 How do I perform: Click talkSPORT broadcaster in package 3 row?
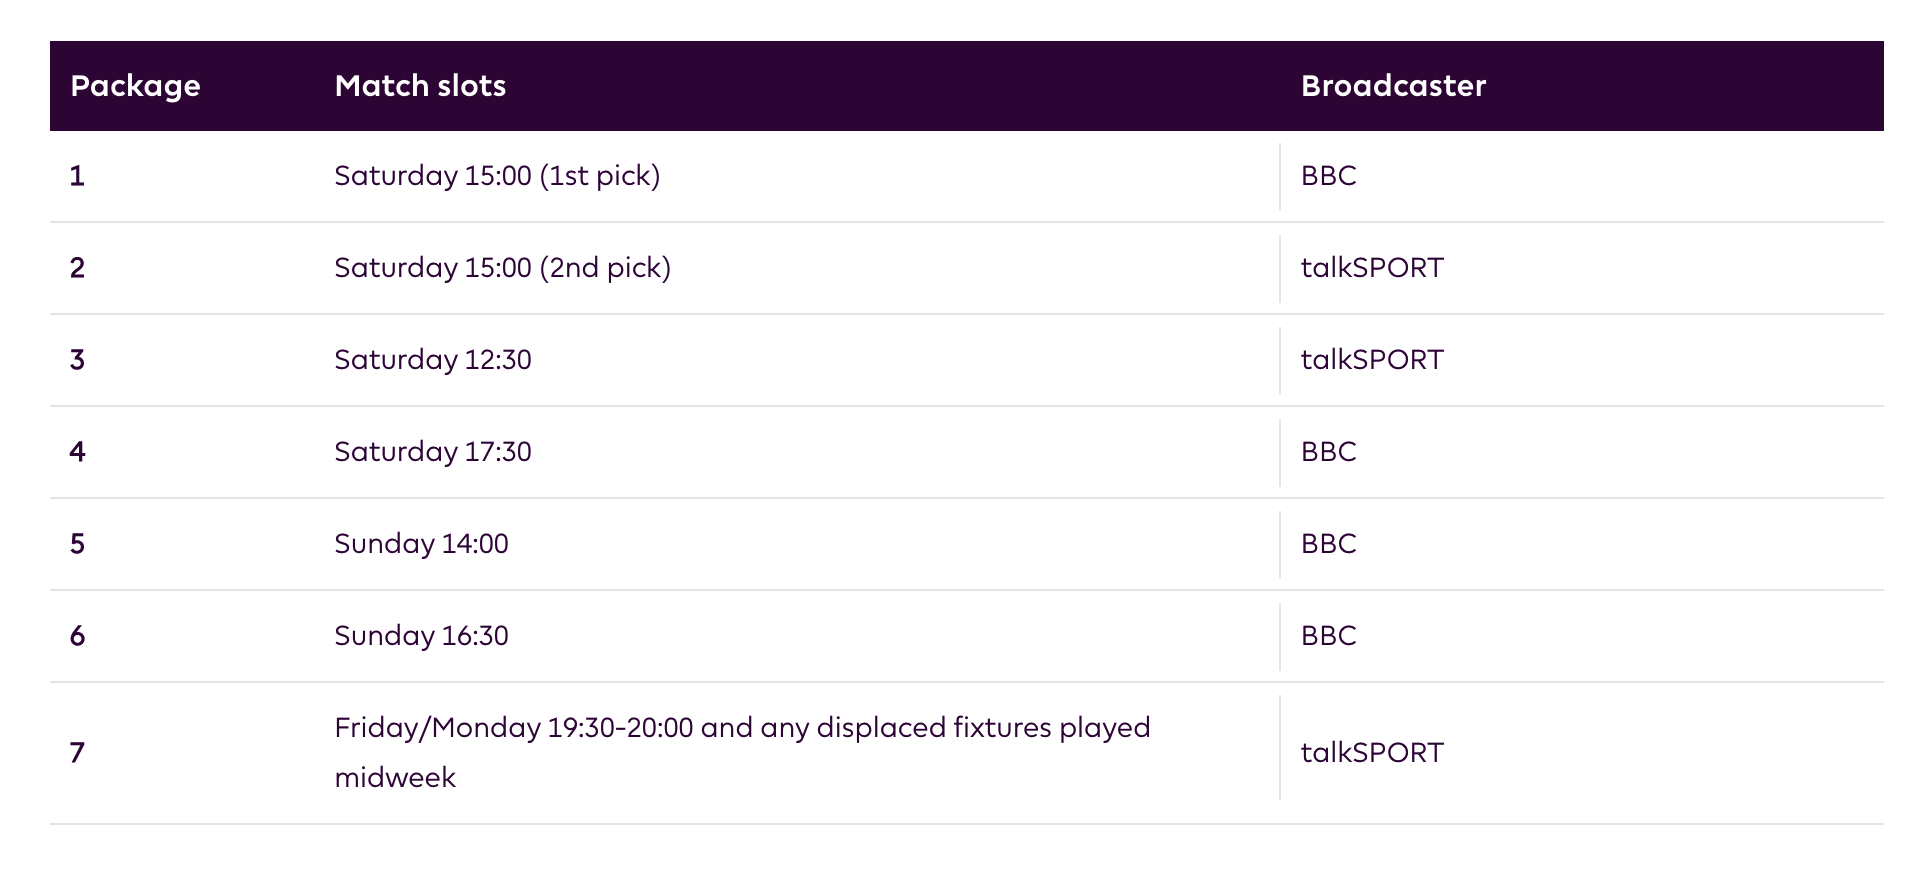coord(1372,360)
